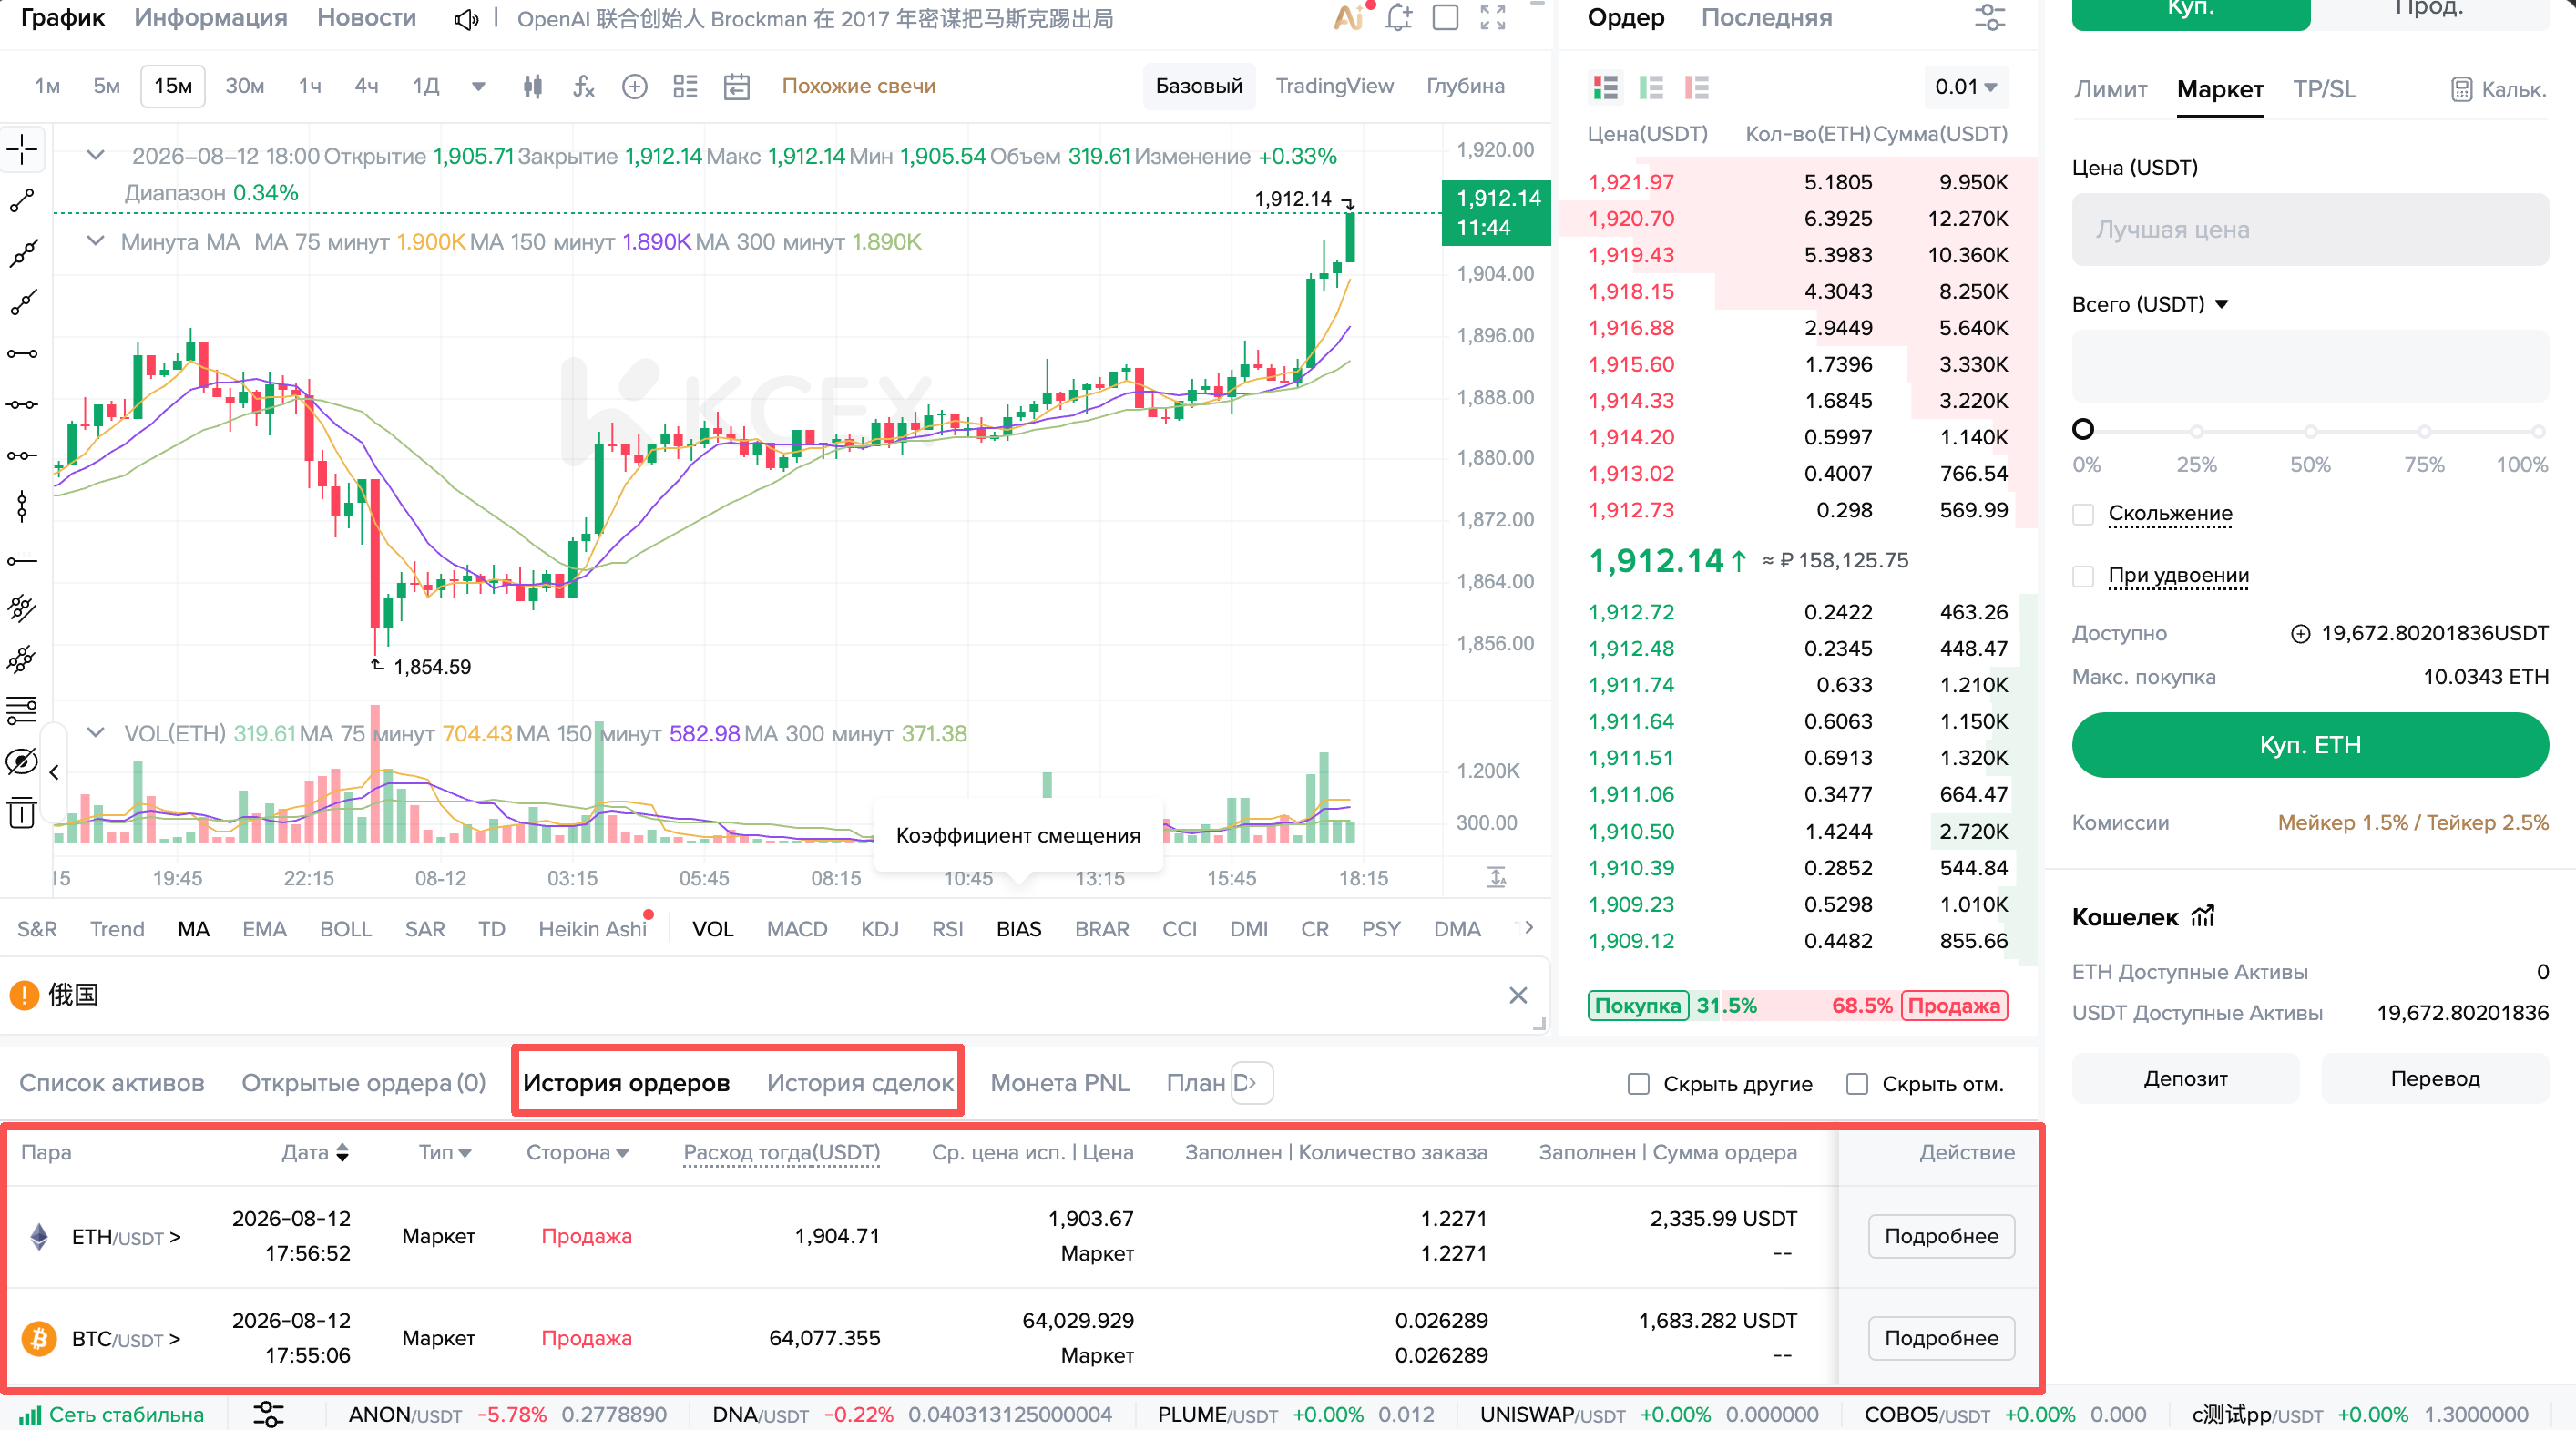The height and width of the screenshot is (1430, 2576).
Task: Expand the Всего (USDT) unit dropdown
Action: pos(2221,304)
